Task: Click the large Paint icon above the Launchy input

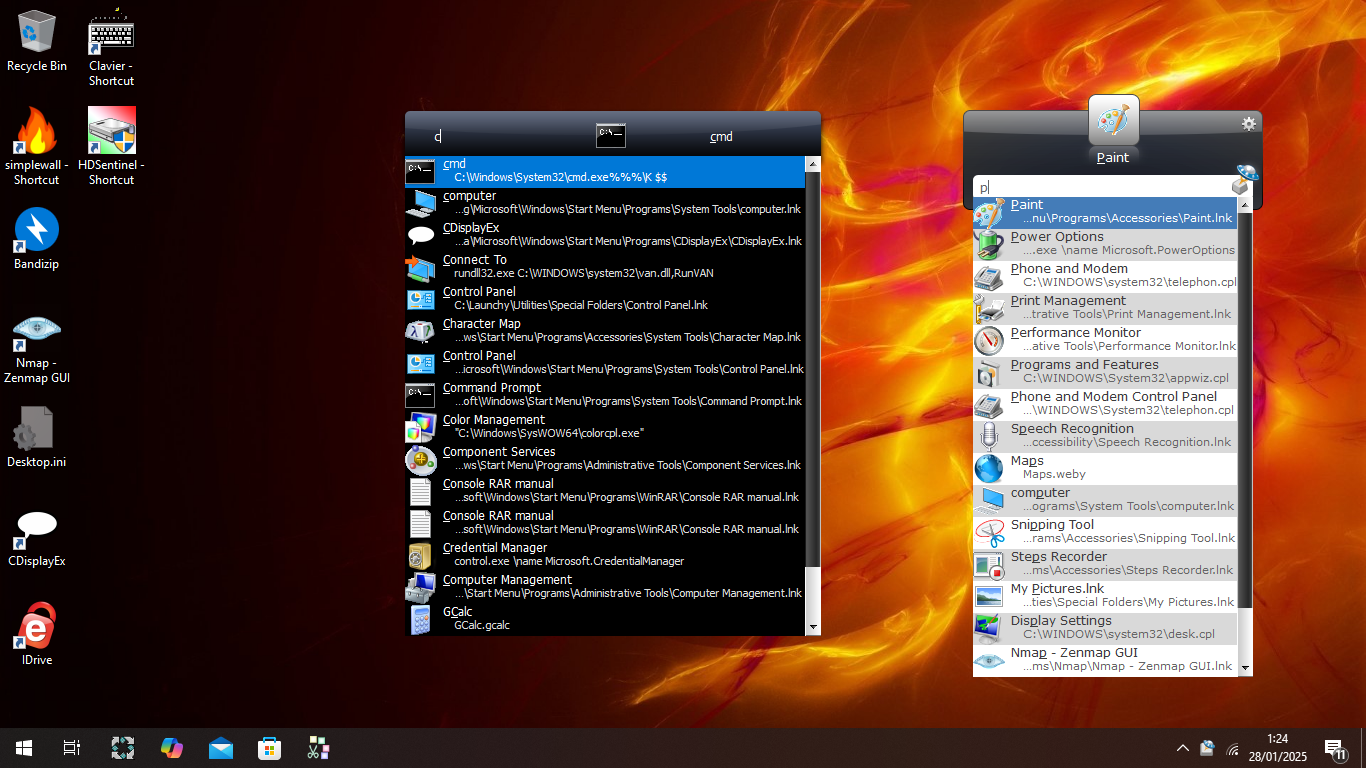Action: coord(1113,120)
